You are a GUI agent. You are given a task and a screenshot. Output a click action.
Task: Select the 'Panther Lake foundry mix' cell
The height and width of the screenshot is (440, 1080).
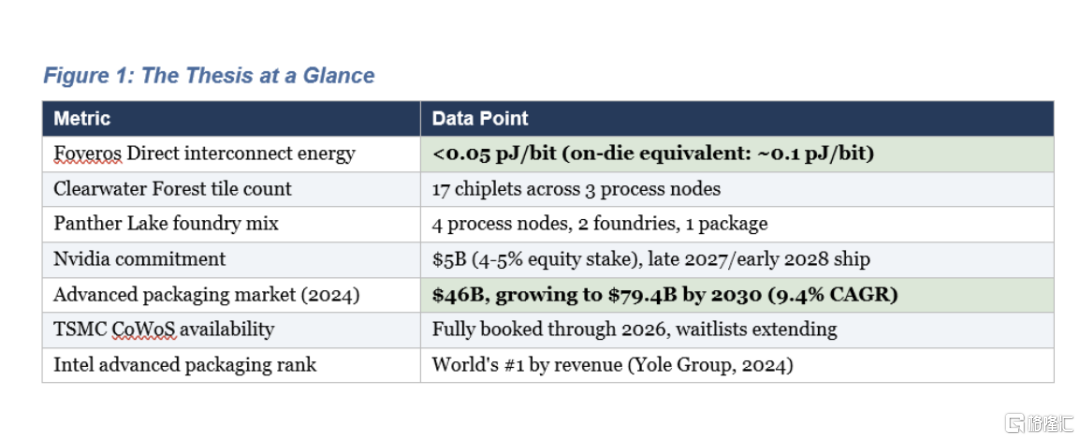[x=165, y=223]
